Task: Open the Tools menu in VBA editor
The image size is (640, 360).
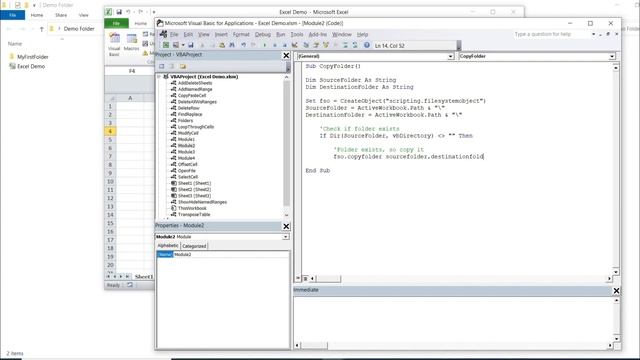Action: (297, 34)
